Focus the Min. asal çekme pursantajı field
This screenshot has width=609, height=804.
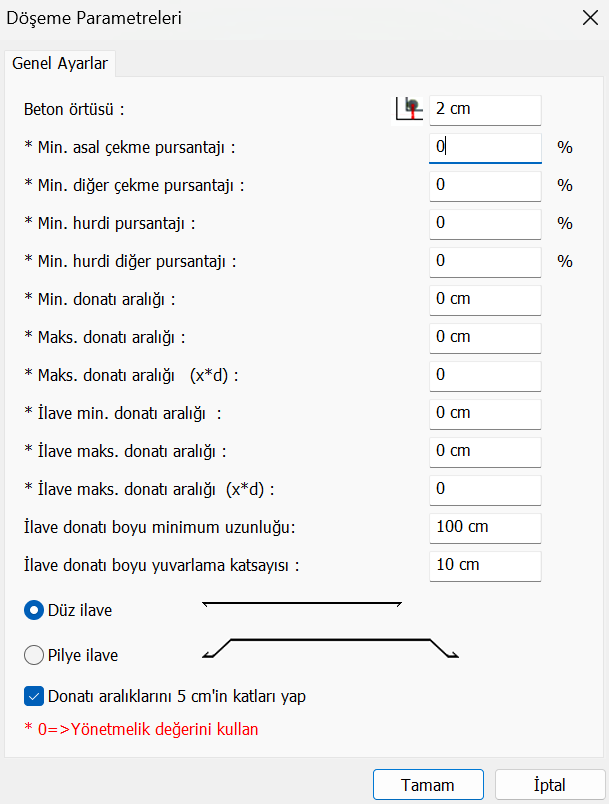coord(485,147)
